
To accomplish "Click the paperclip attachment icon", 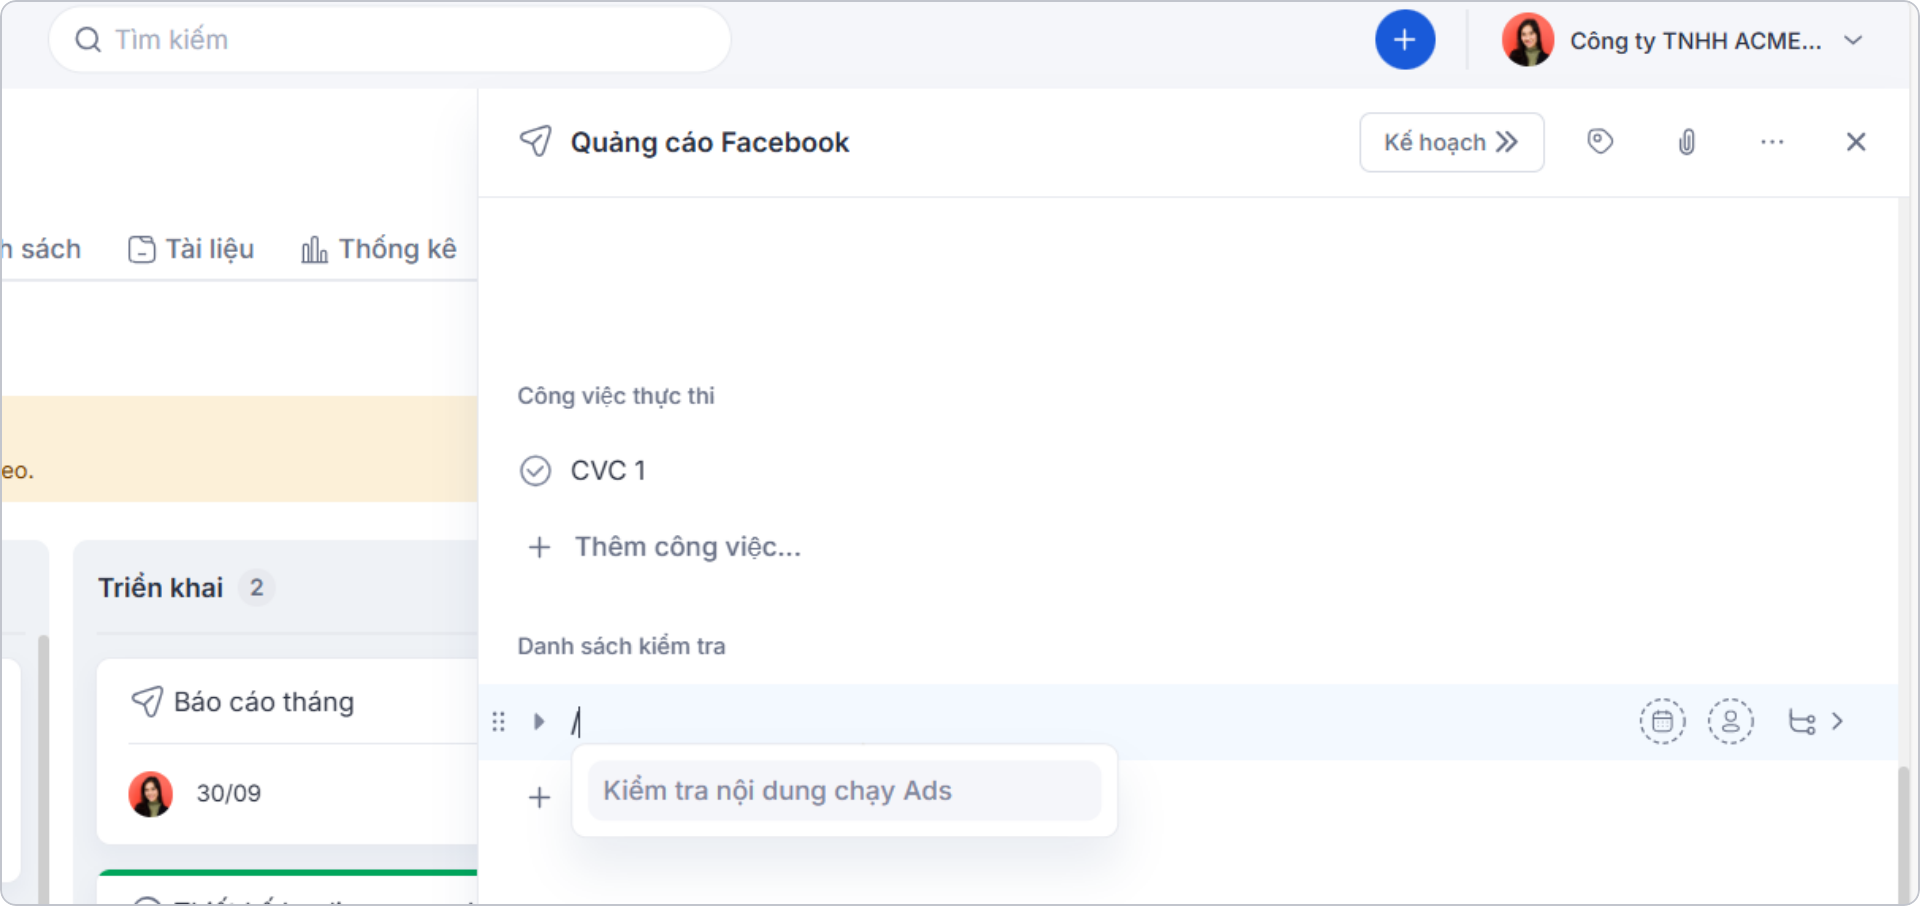I will coord(1687,141).
